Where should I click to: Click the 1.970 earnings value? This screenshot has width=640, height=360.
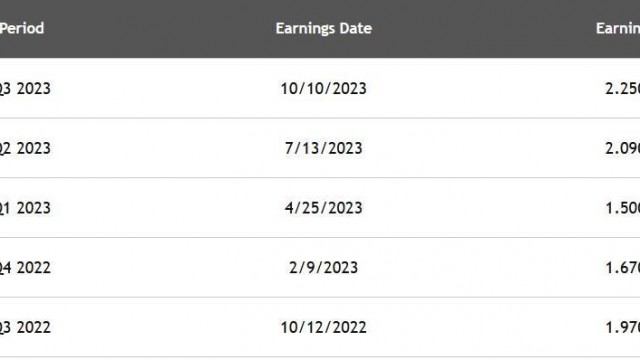tap(622, 327)
